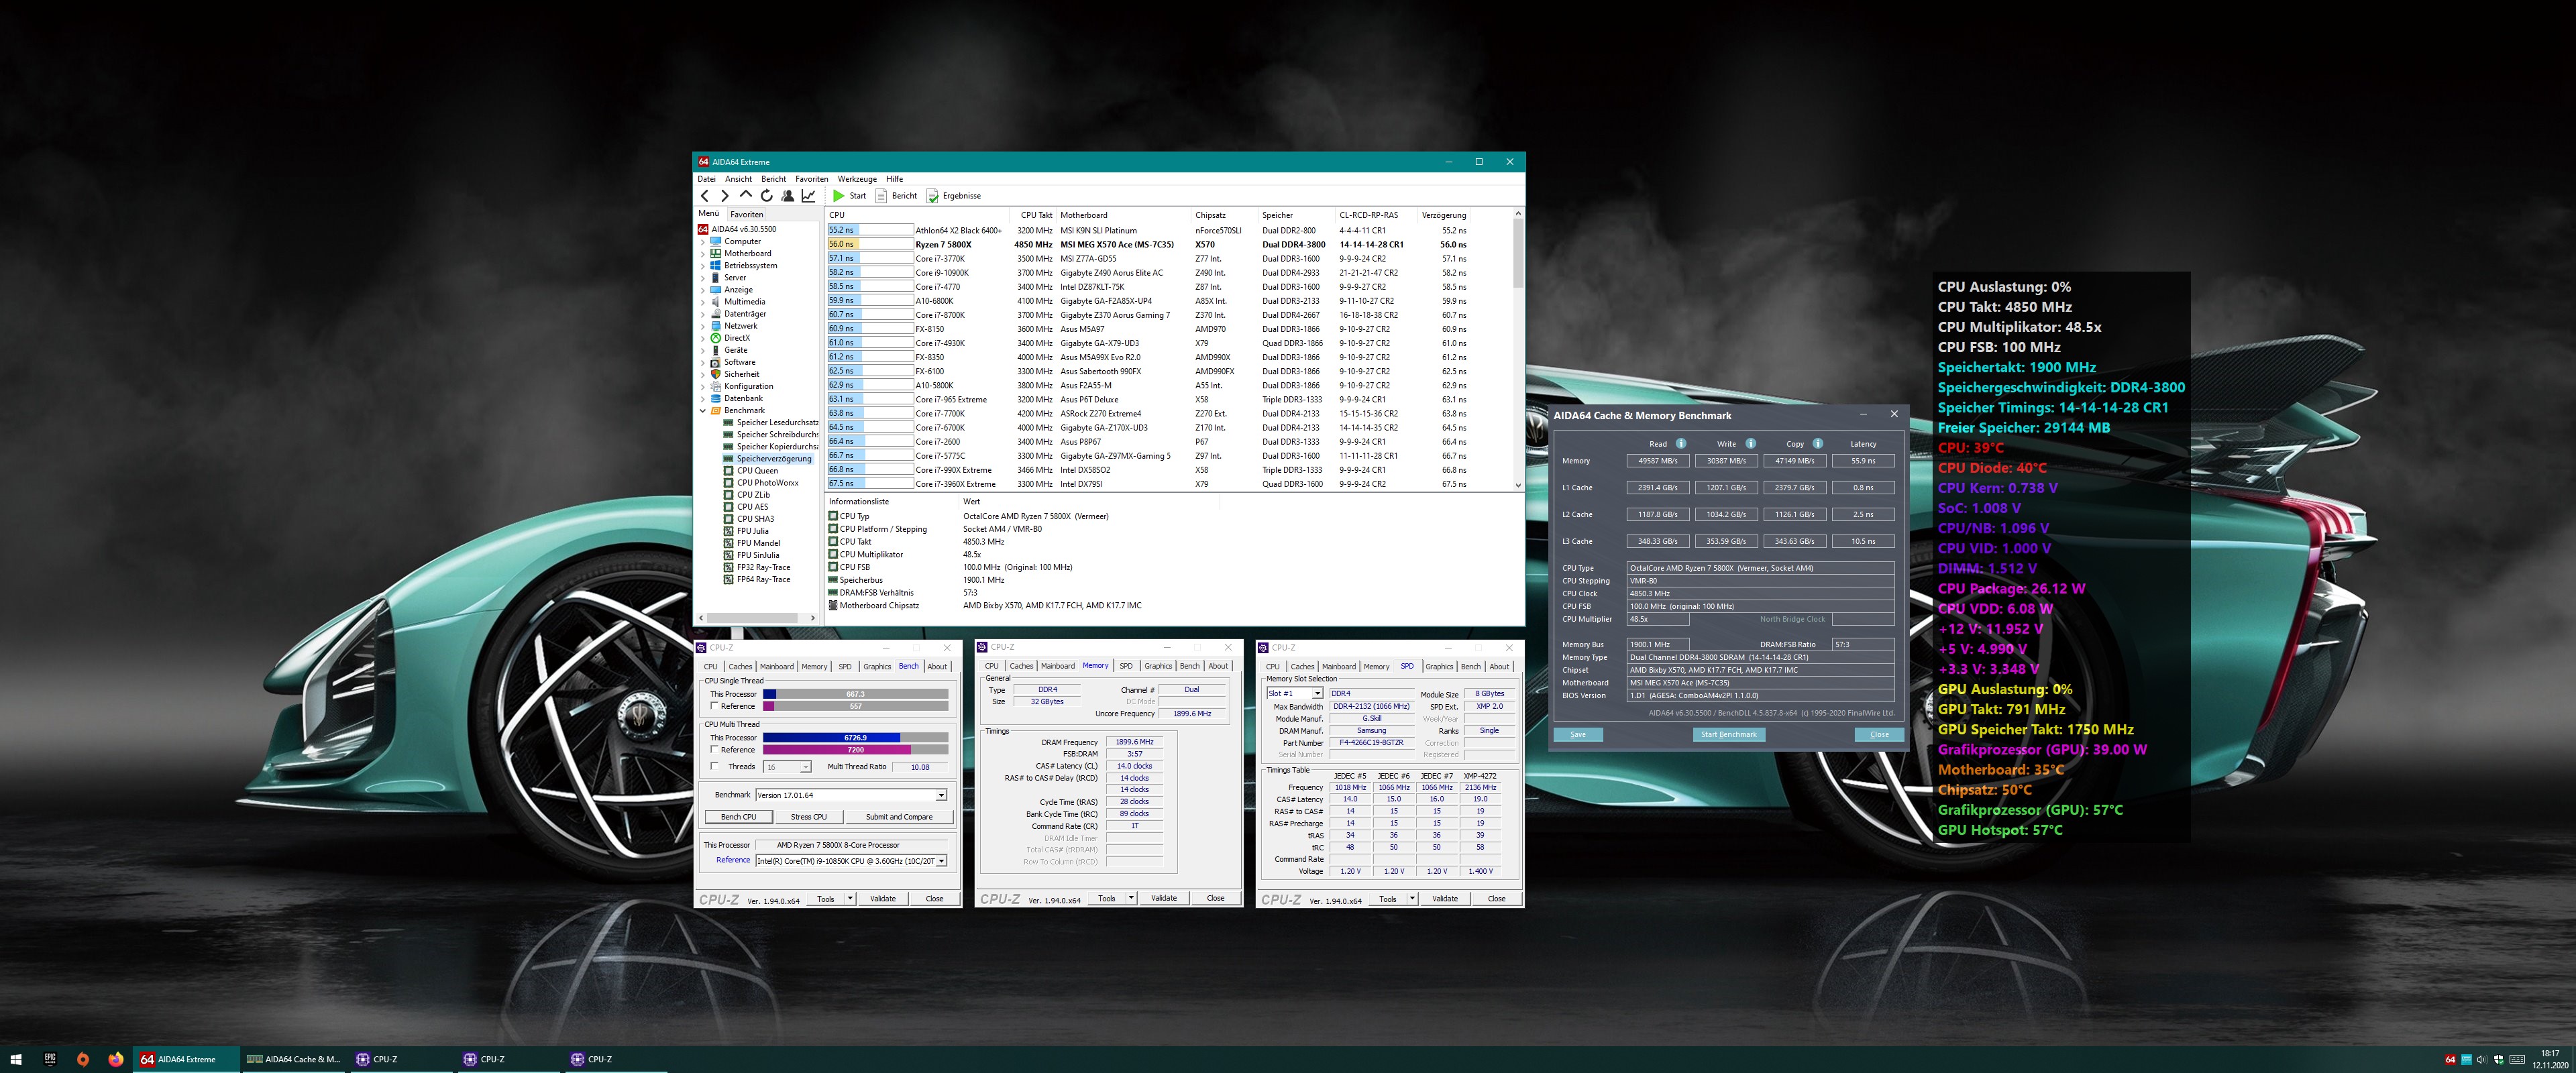2576x1073 pixels.
Task: Switch to Graphics tab in CPU-Z Memory window
Action: pyautogui.click(x=1158, y=667)
